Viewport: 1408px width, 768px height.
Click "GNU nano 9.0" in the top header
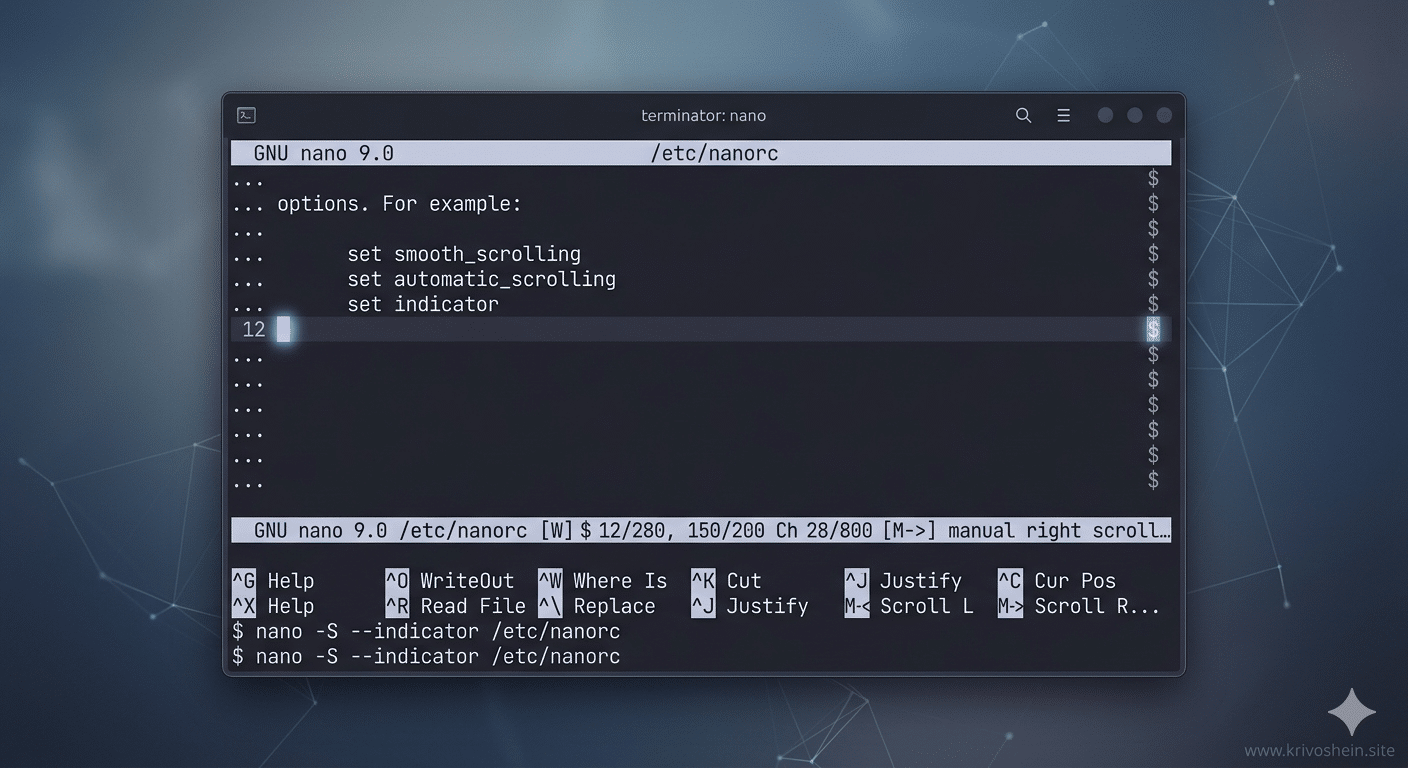click(x=324, y=154)
